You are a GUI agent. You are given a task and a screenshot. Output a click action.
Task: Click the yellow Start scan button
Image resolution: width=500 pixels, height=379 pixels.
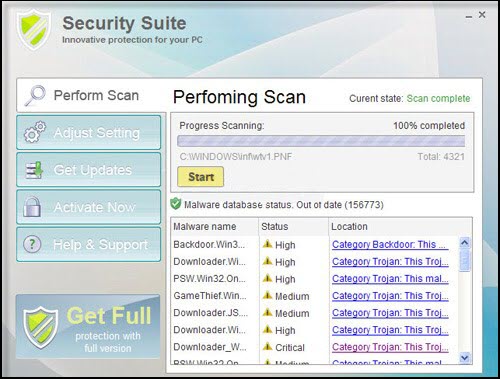201,177
